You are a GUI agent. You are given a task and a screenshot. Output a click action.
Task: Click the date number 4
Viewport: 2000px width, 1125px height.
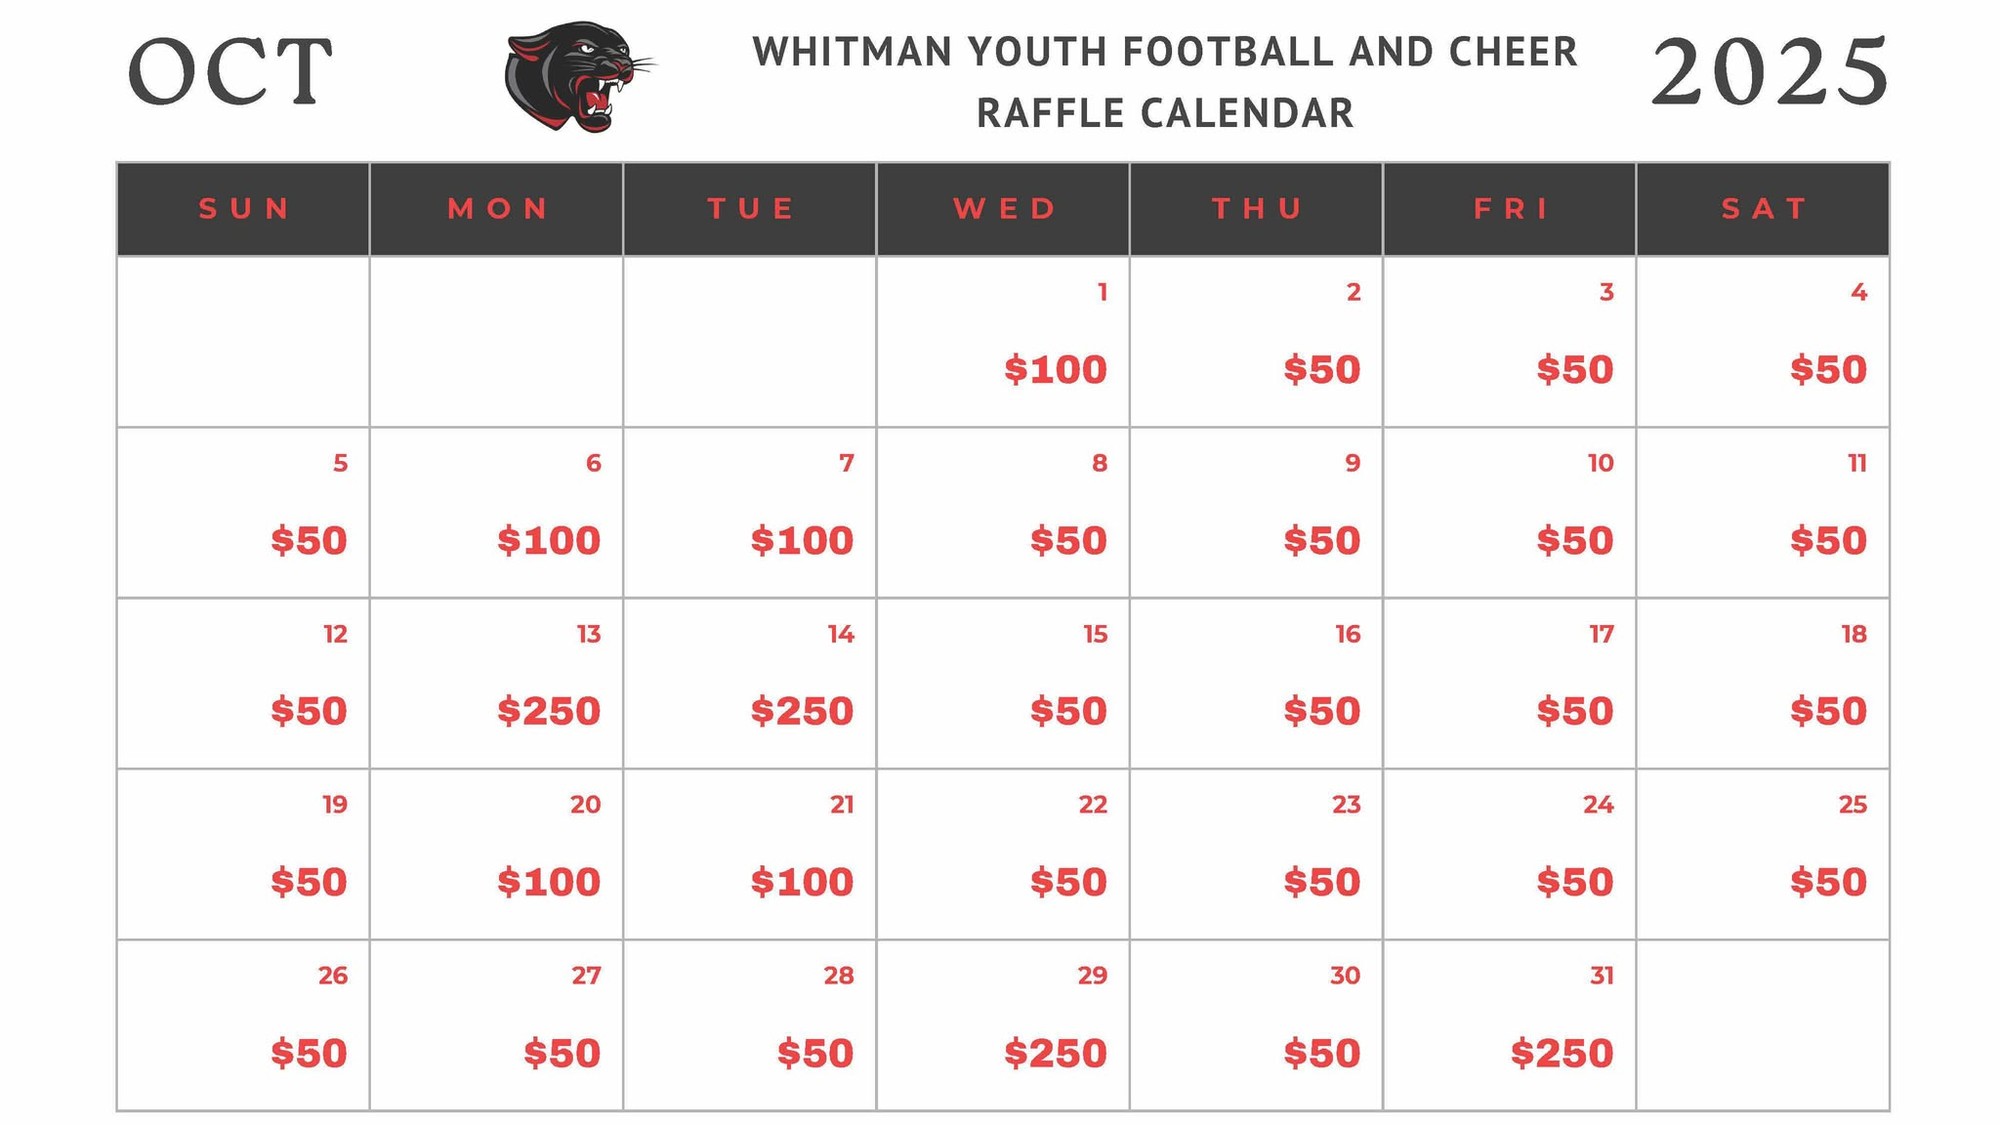(x=1858, y=292)
